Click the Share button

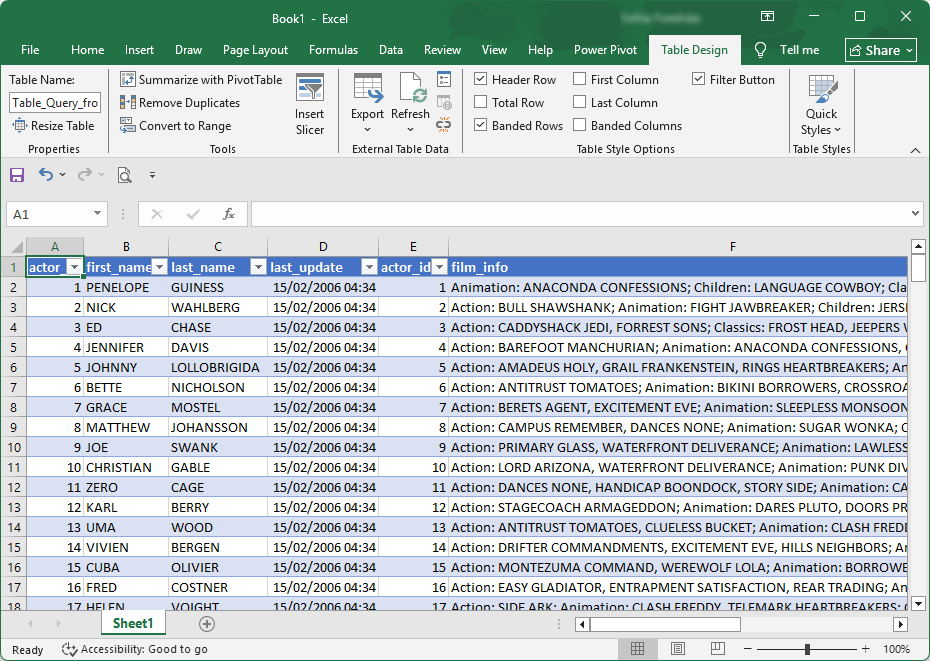click(880, 49)
